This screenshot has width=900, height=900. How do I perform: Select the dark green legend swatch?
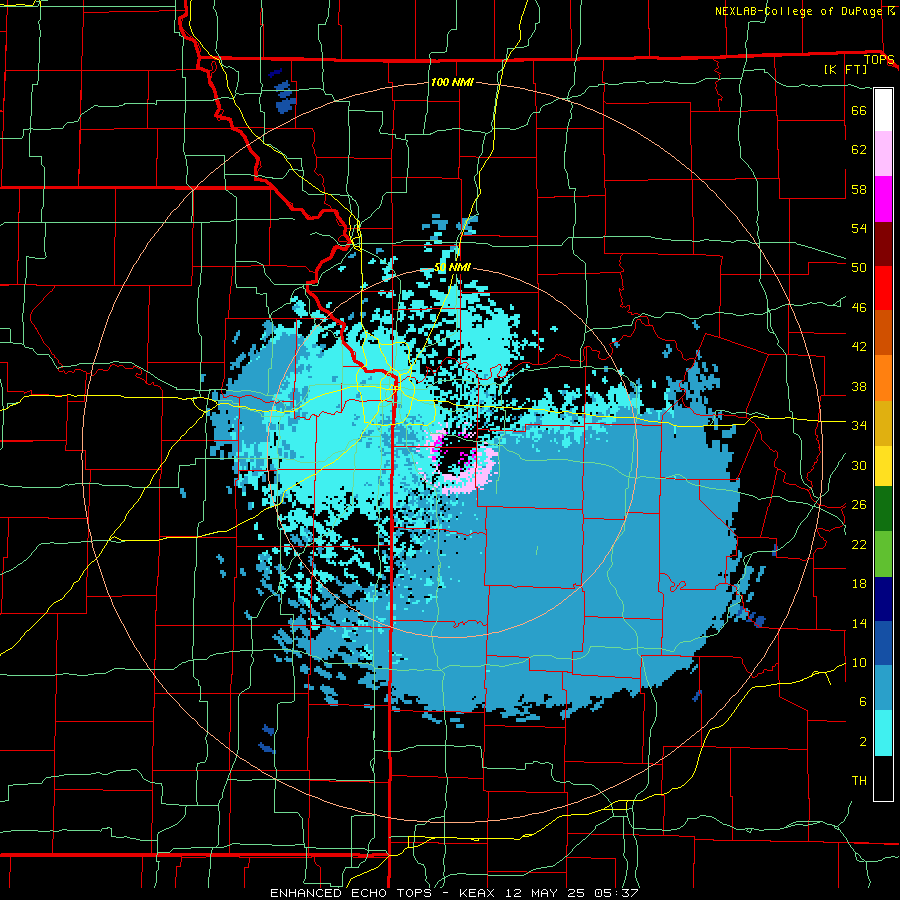click(883, 509)
